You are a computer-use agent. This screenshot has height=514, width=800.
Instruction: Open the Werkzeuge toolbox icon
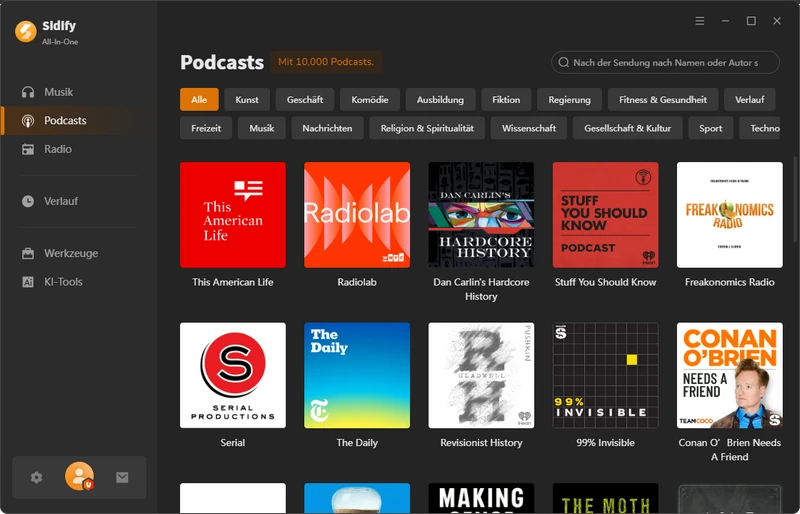[28, 253]
